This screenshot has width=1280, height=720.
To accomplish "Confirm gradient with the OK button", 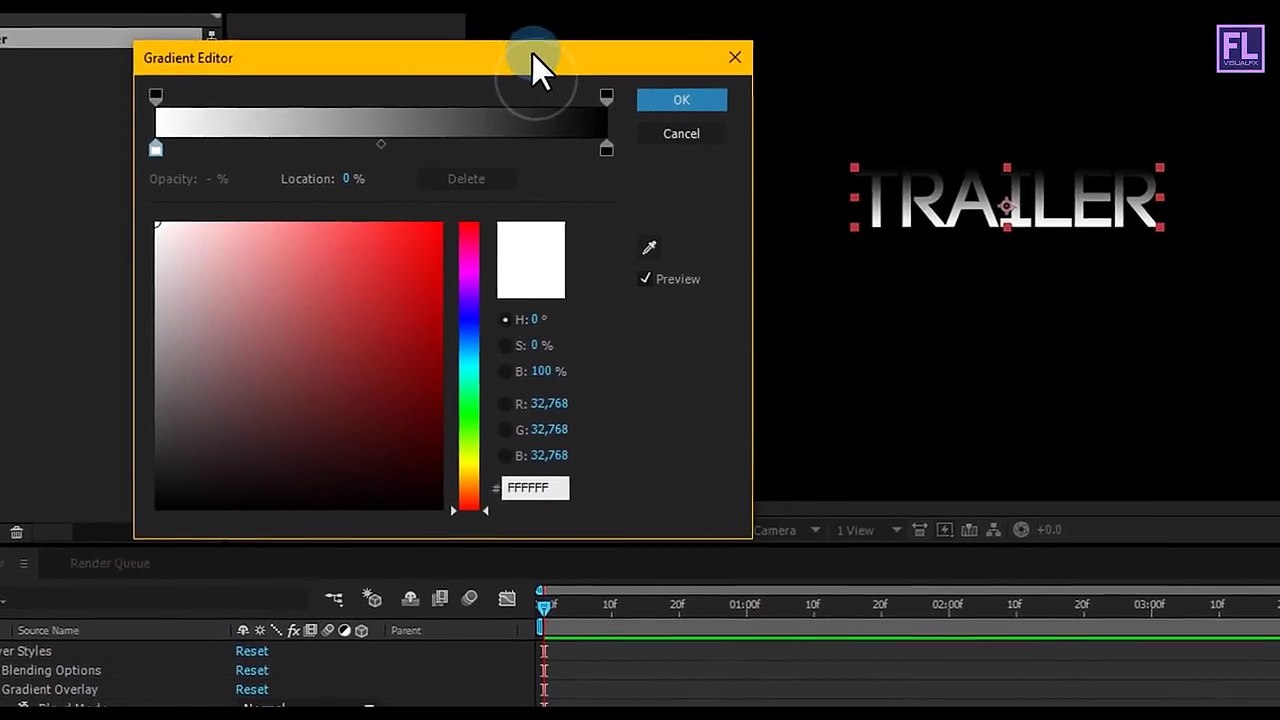I will [682, 100].
